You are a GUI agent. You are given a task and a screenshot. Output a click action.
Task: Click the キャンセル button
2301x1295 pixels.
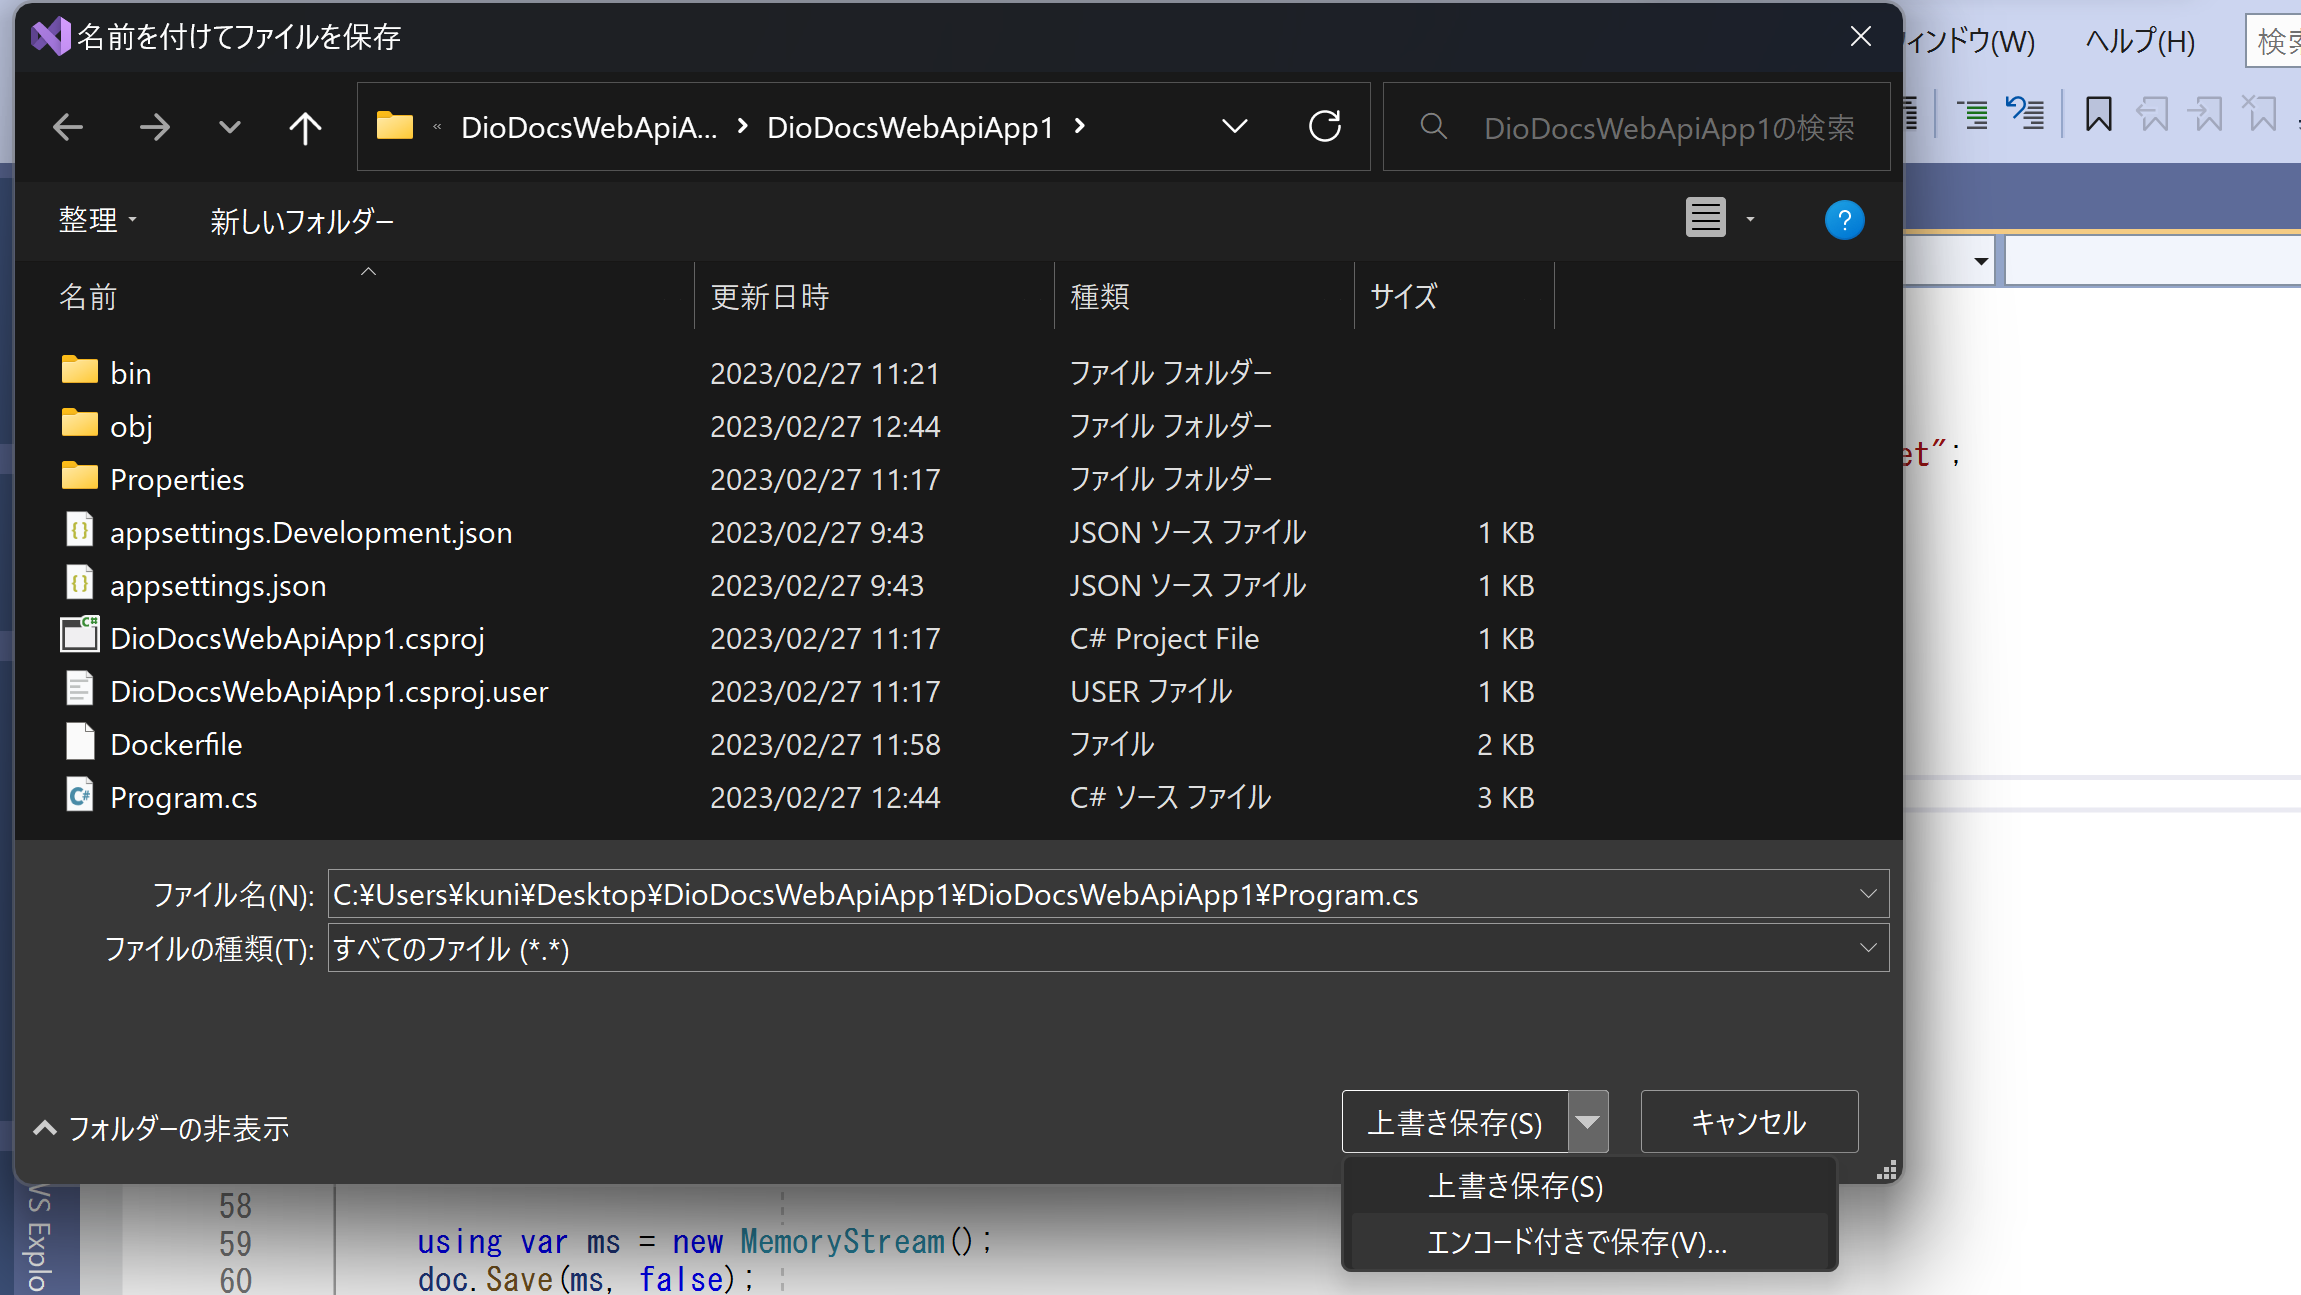[x=1749, y=1122]
